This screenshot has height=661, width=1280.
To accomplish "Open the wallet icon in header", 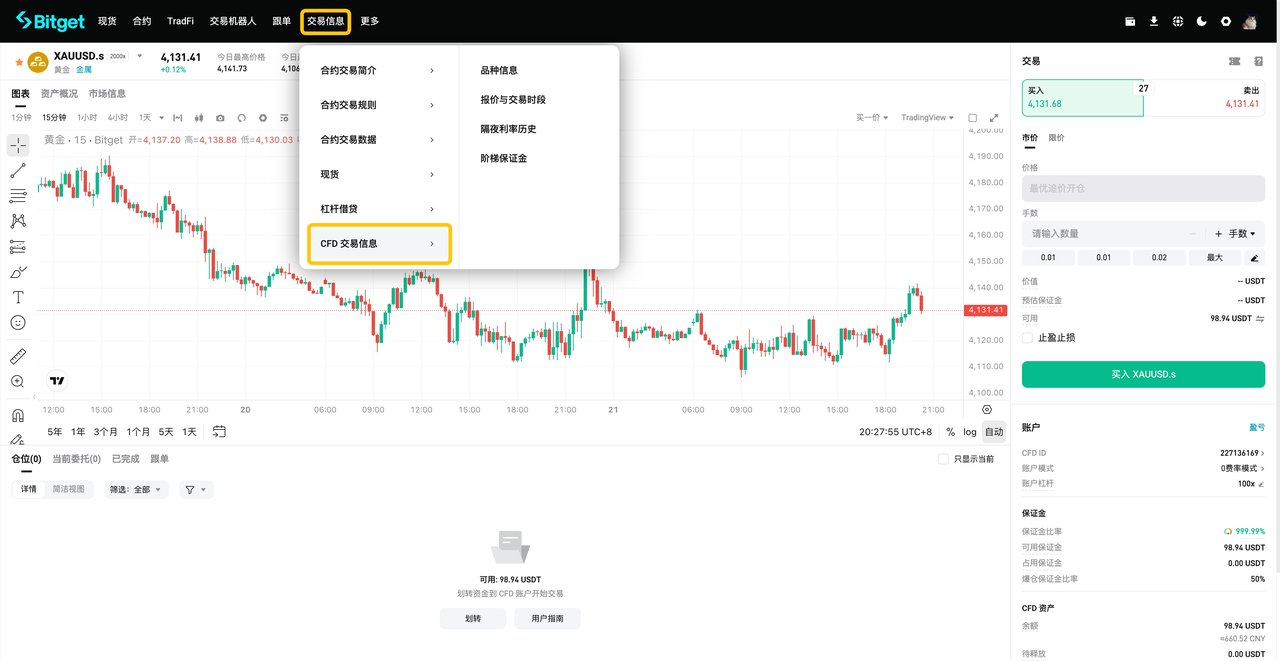I will click(1130, 21).
